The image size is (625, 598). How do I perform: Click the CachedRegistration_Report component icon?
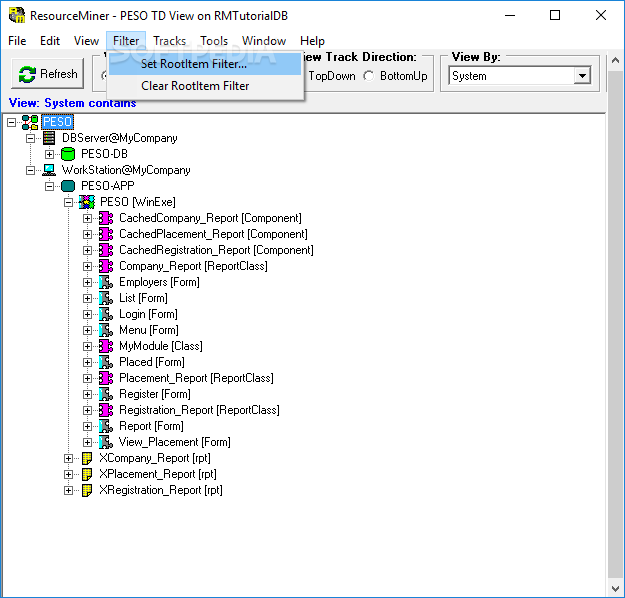(x=106, y=250)
